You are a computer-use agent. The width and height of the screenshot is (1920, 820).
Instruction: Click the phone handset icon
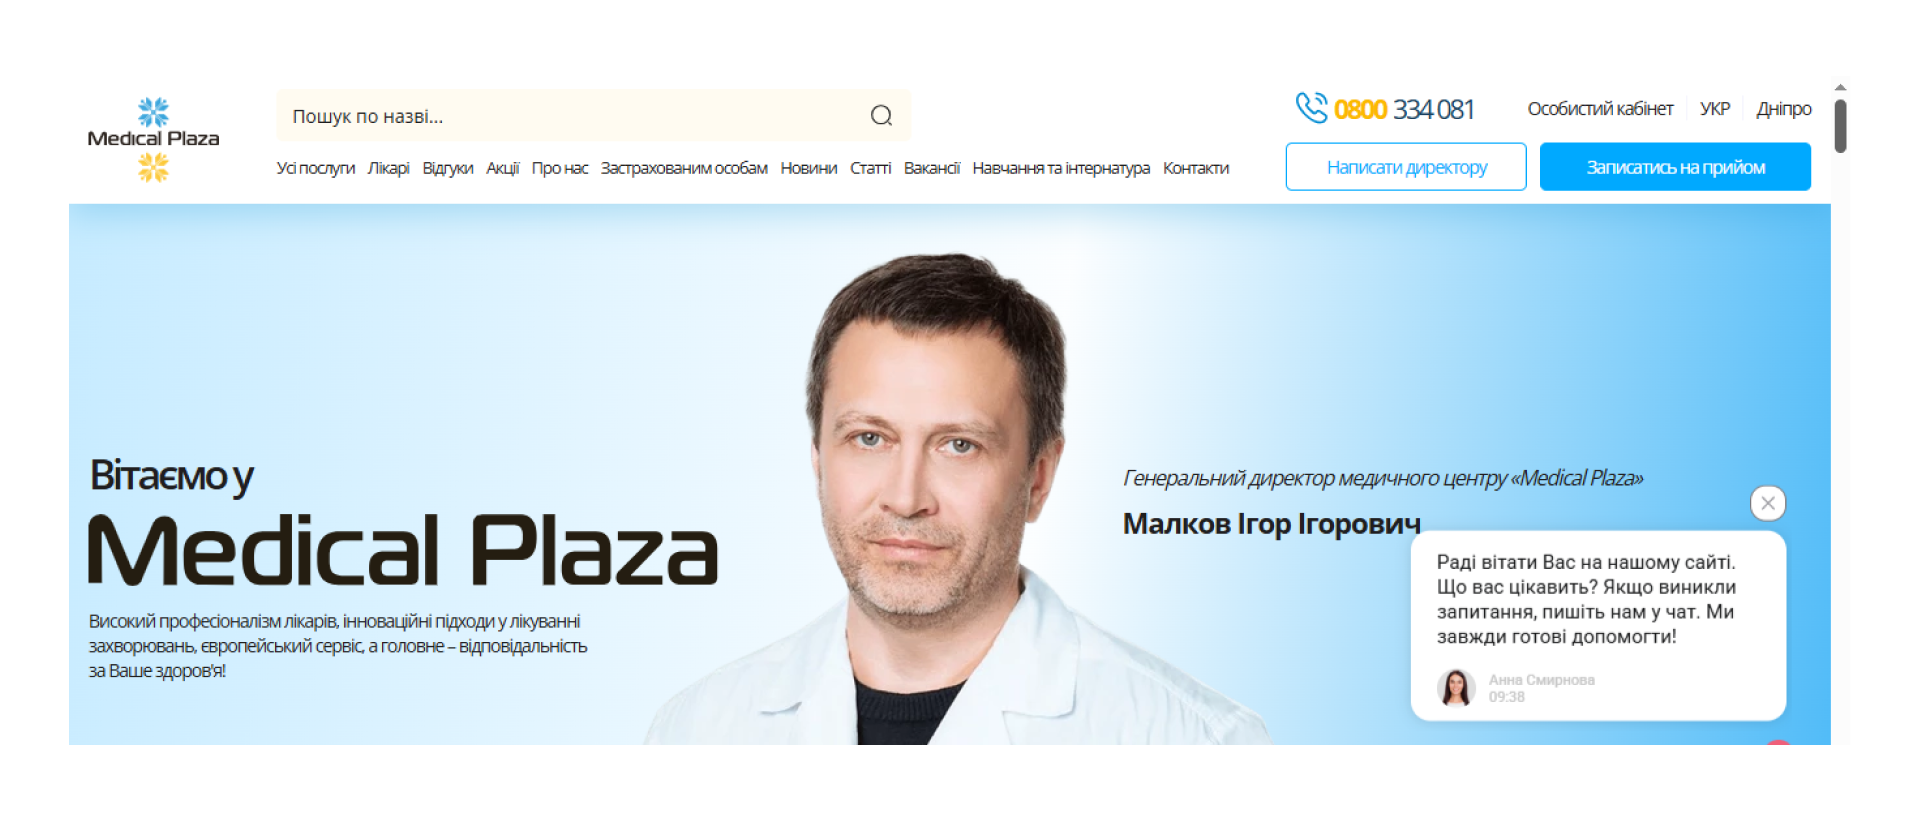point(1311,108)
